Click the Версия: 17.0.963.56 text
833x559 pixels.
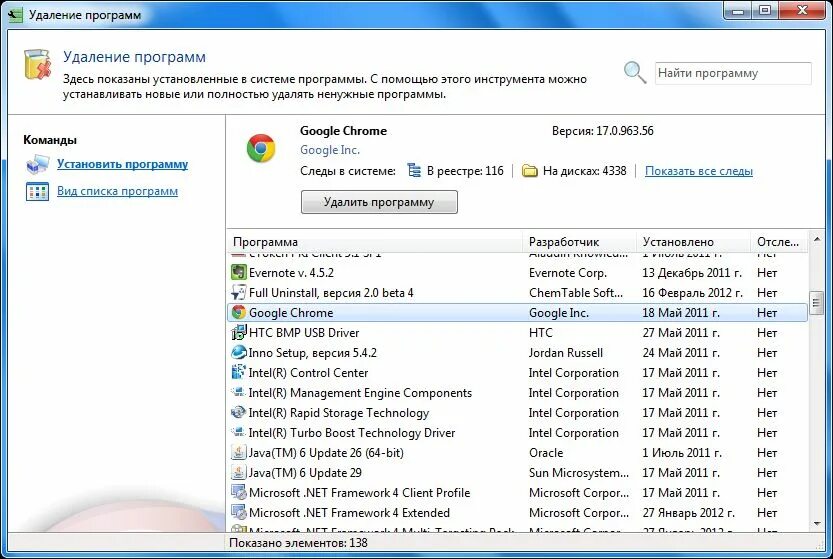pos(602,131)
